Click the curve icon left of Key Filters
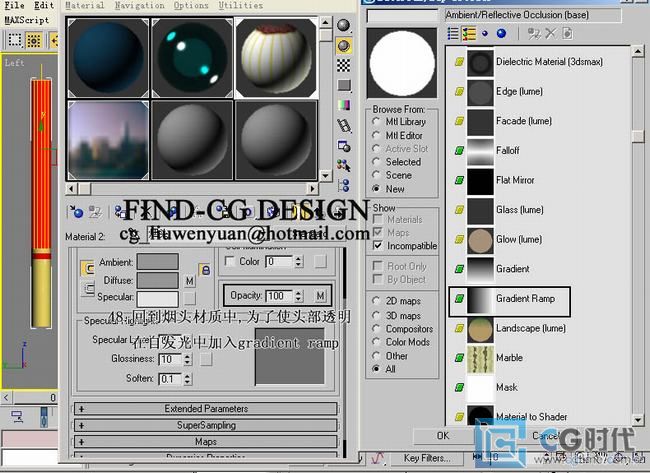 coord(377,458)
